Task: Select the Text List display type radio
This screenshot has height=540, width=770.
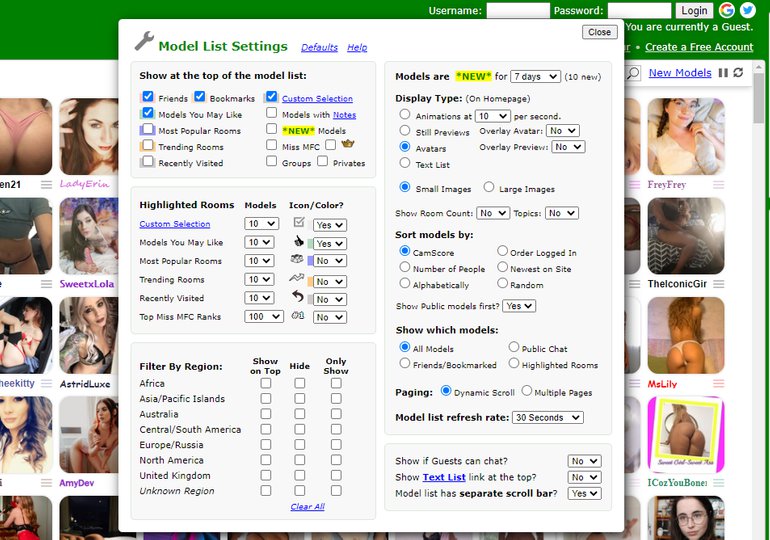Action: point(405,162)
